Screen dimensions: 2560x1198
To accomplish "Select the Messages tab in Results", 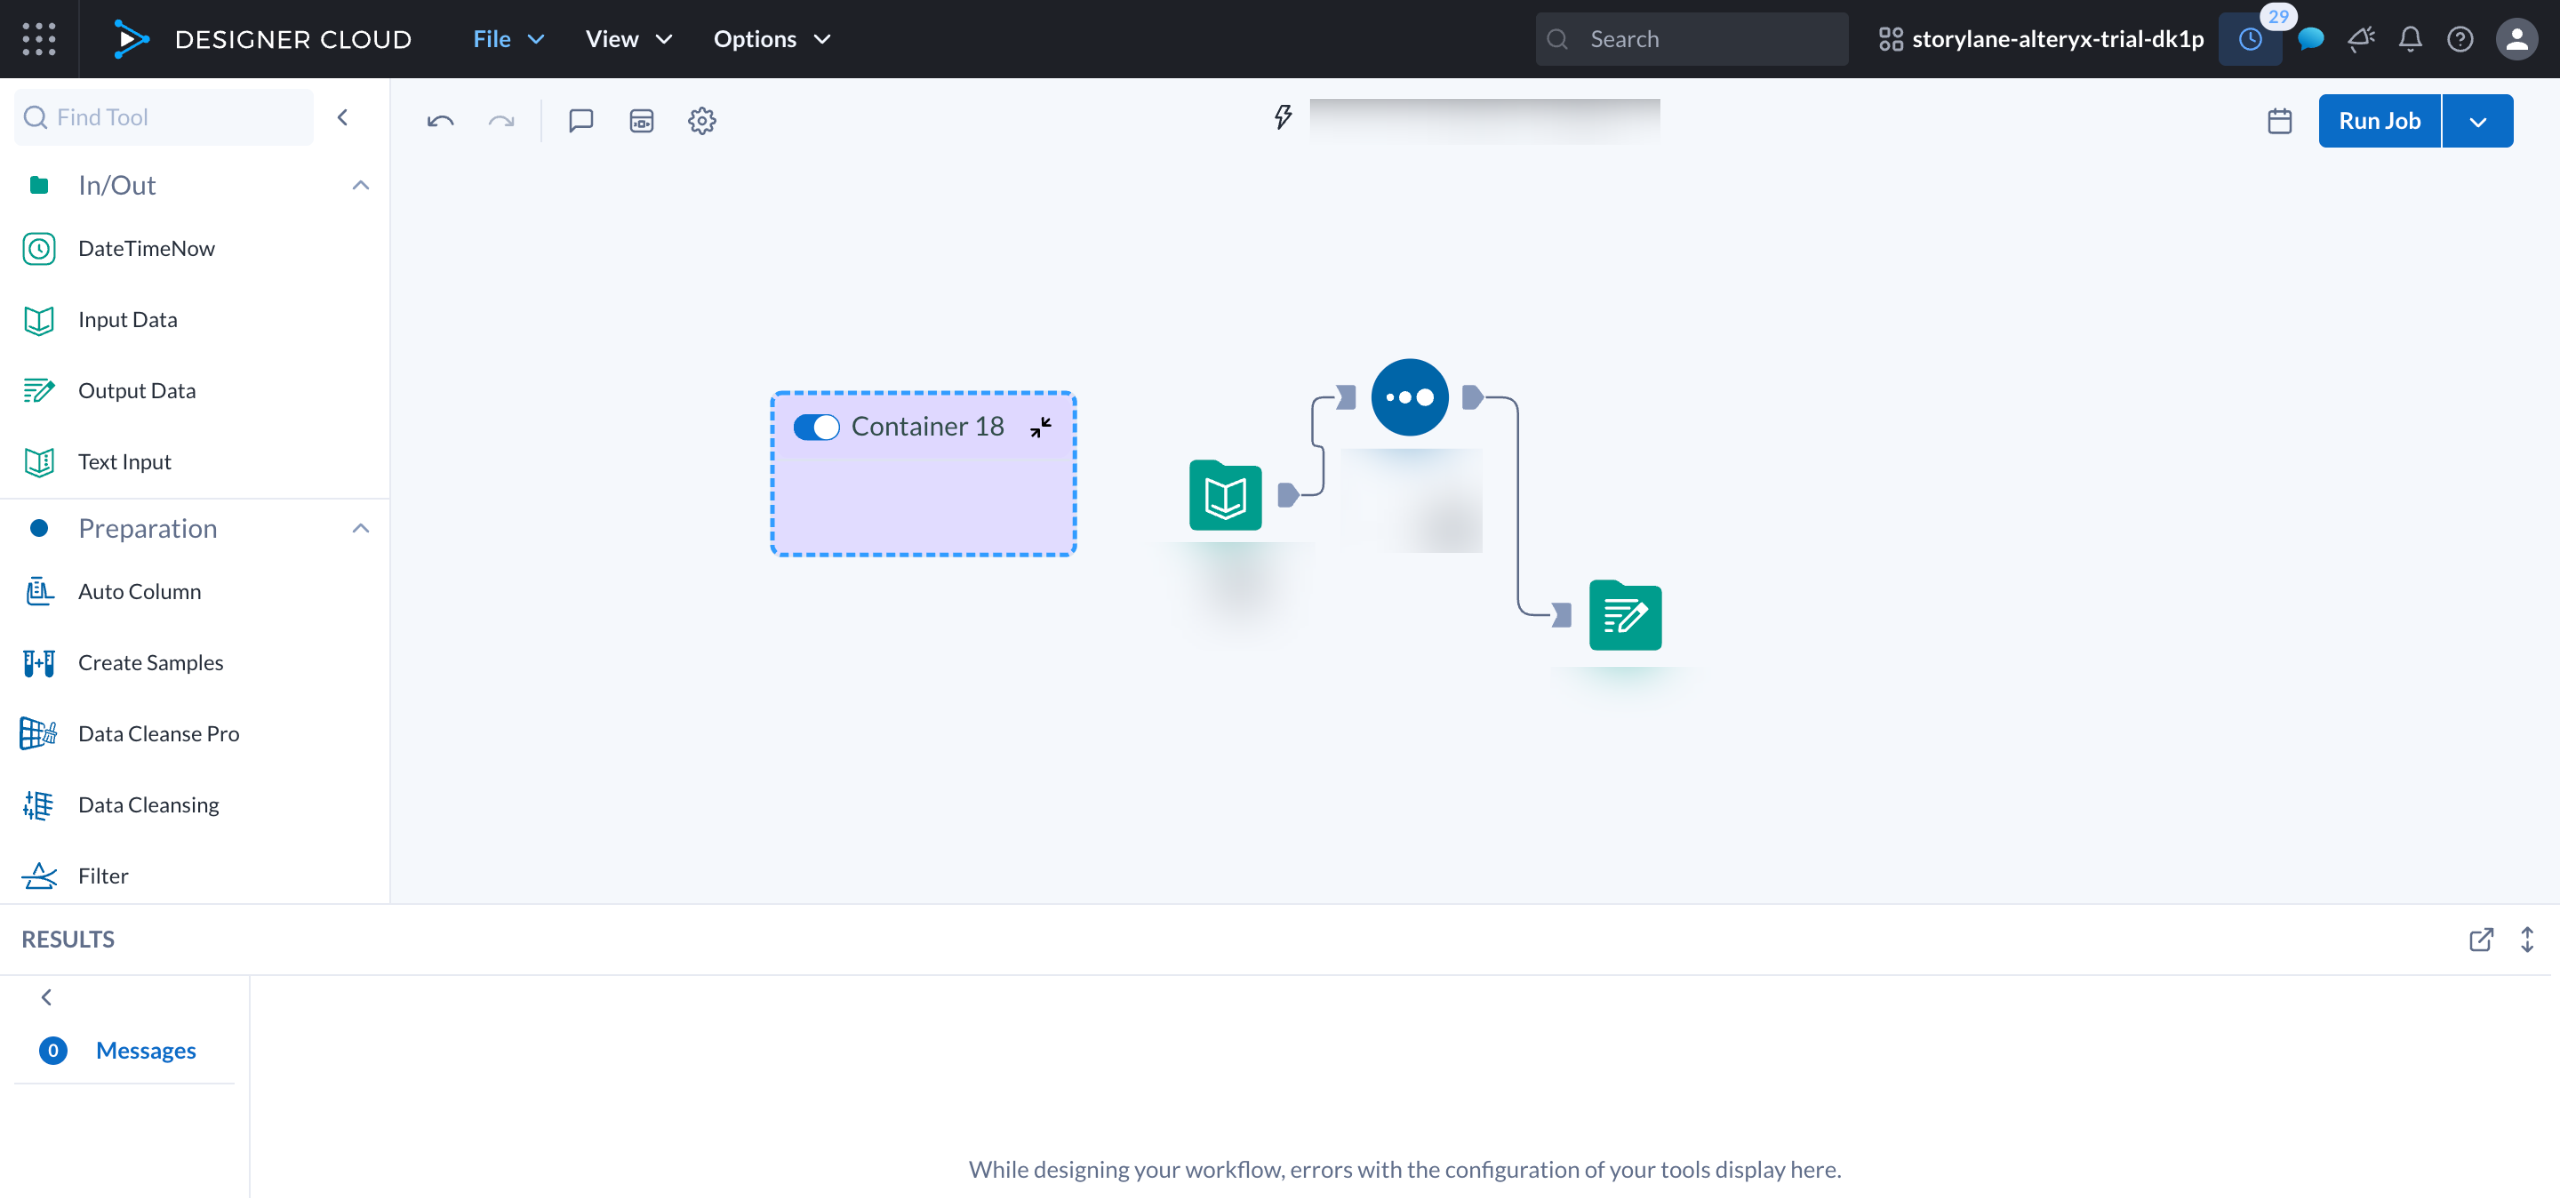I will pyautogui.click(x=145, y=1050).
